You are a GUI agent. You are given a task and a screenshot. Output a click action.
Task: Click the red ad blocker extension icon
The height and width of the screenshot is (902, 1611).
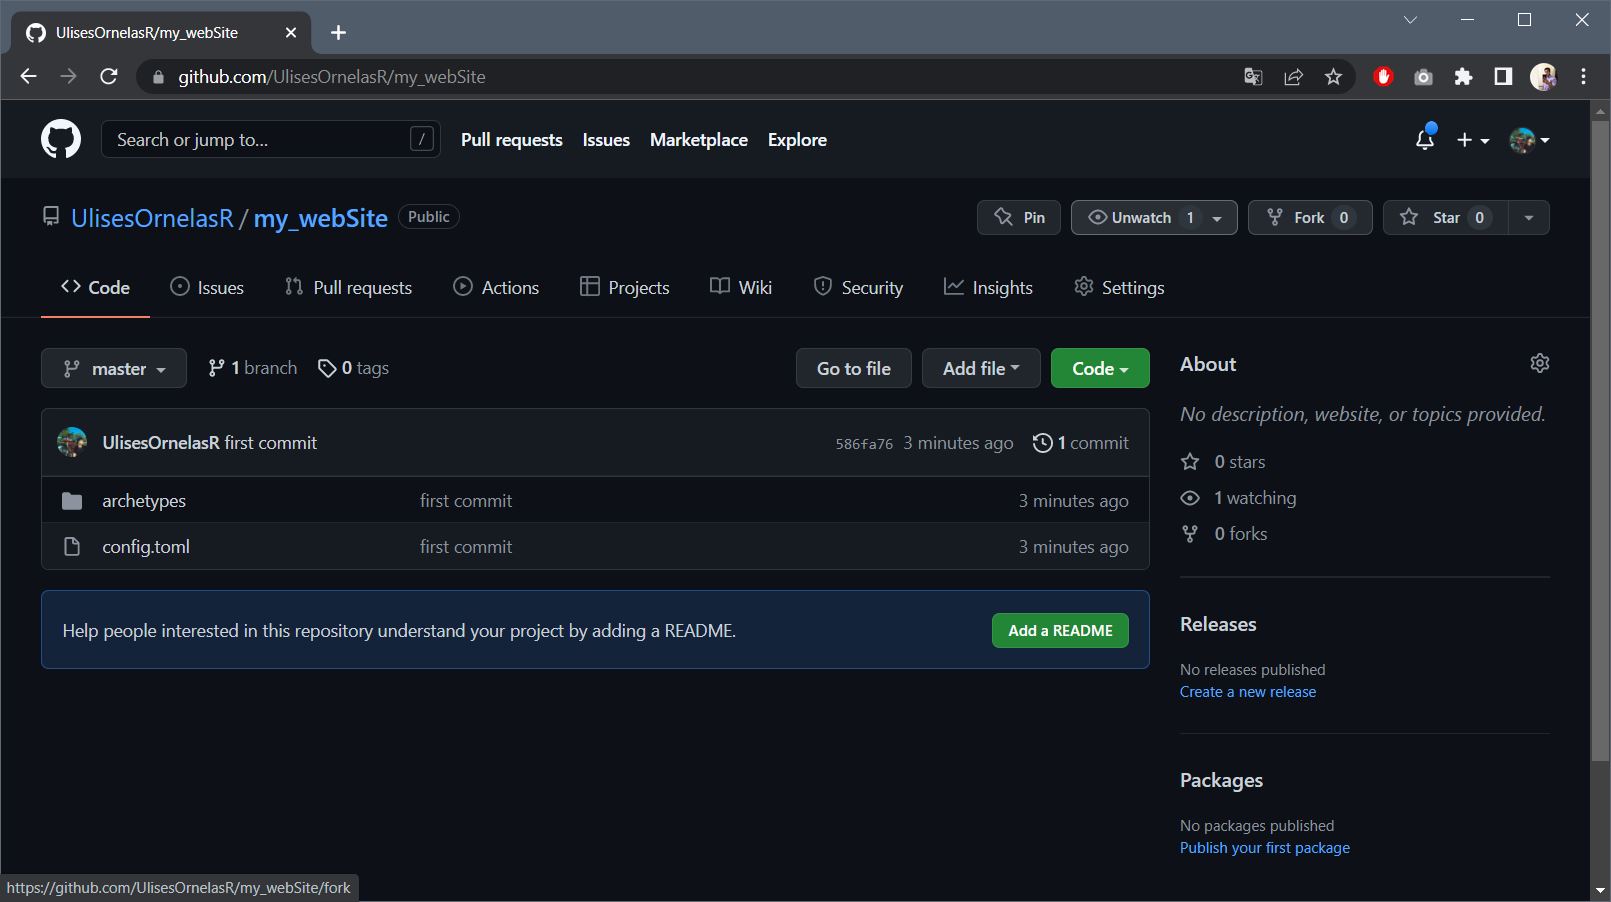1384,77
